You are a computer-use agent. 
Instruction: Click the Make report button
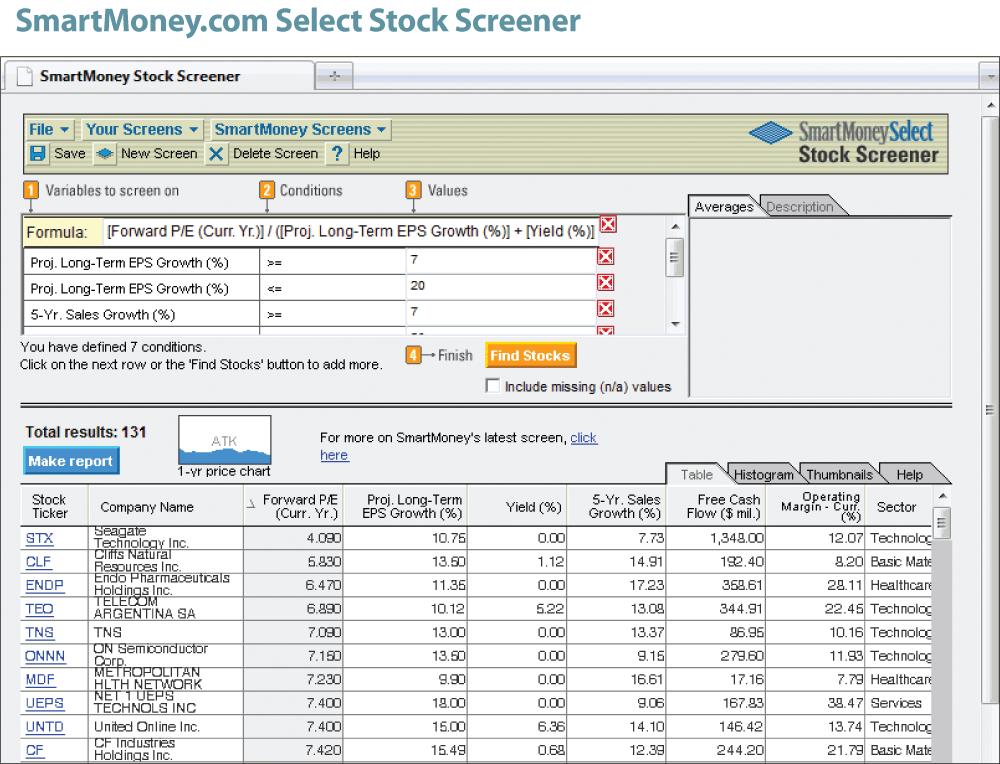pos(71,460)
